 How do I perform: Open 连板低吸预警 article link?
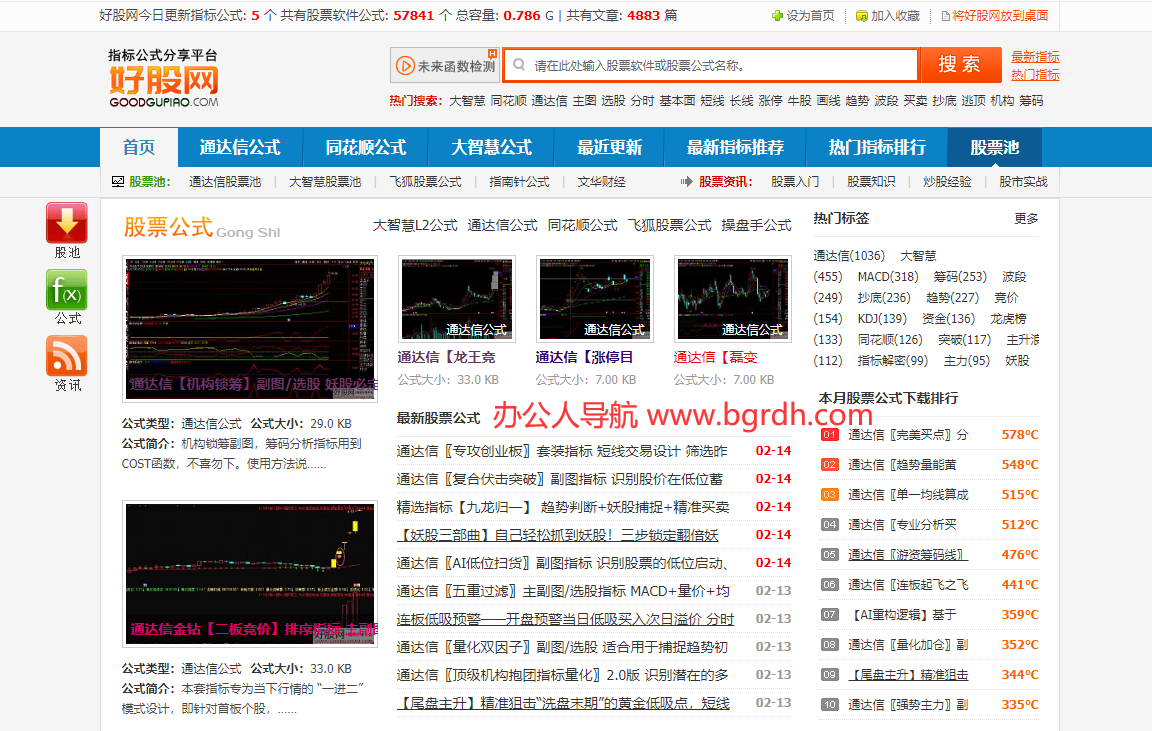565,619
